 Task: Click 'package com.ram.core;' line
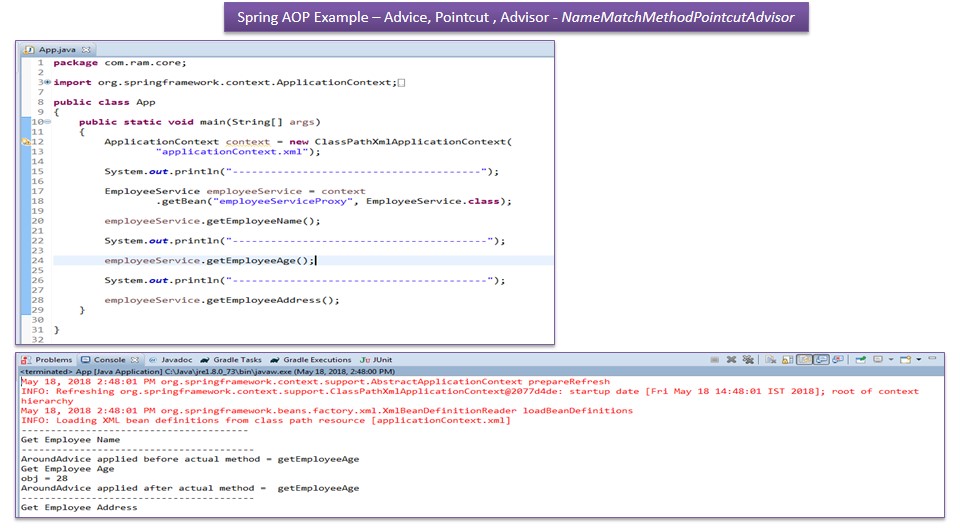pyautogui.click(x=119, y=62)
